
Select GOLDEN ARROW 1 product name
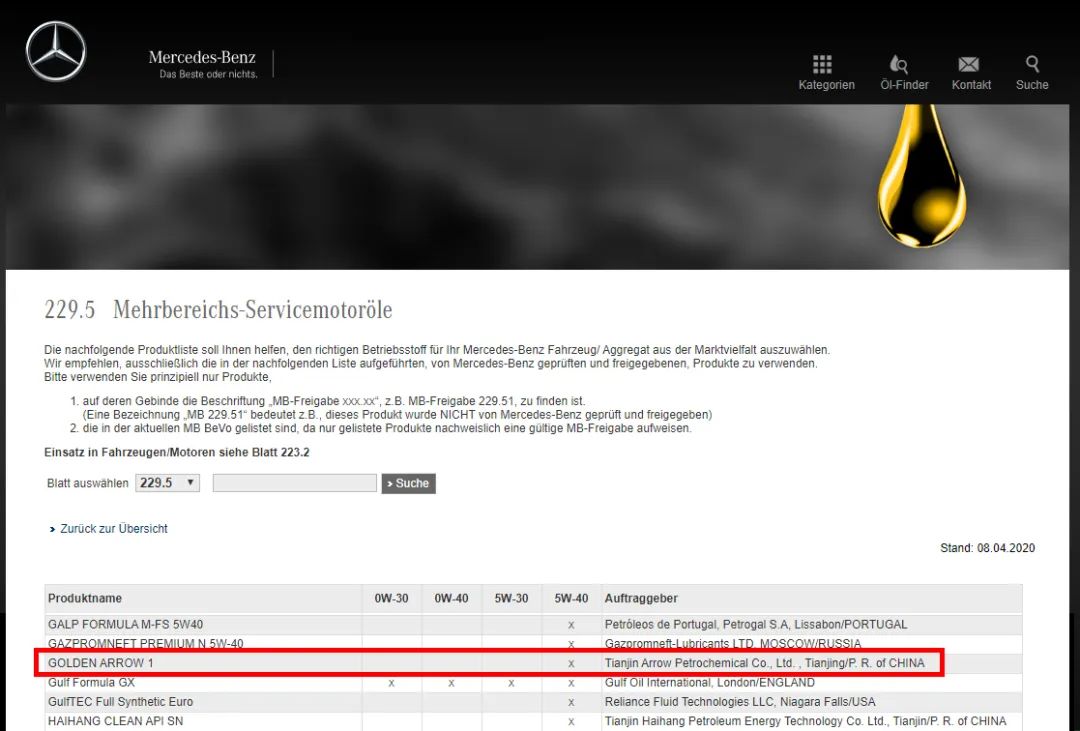[x=101, y=663]
